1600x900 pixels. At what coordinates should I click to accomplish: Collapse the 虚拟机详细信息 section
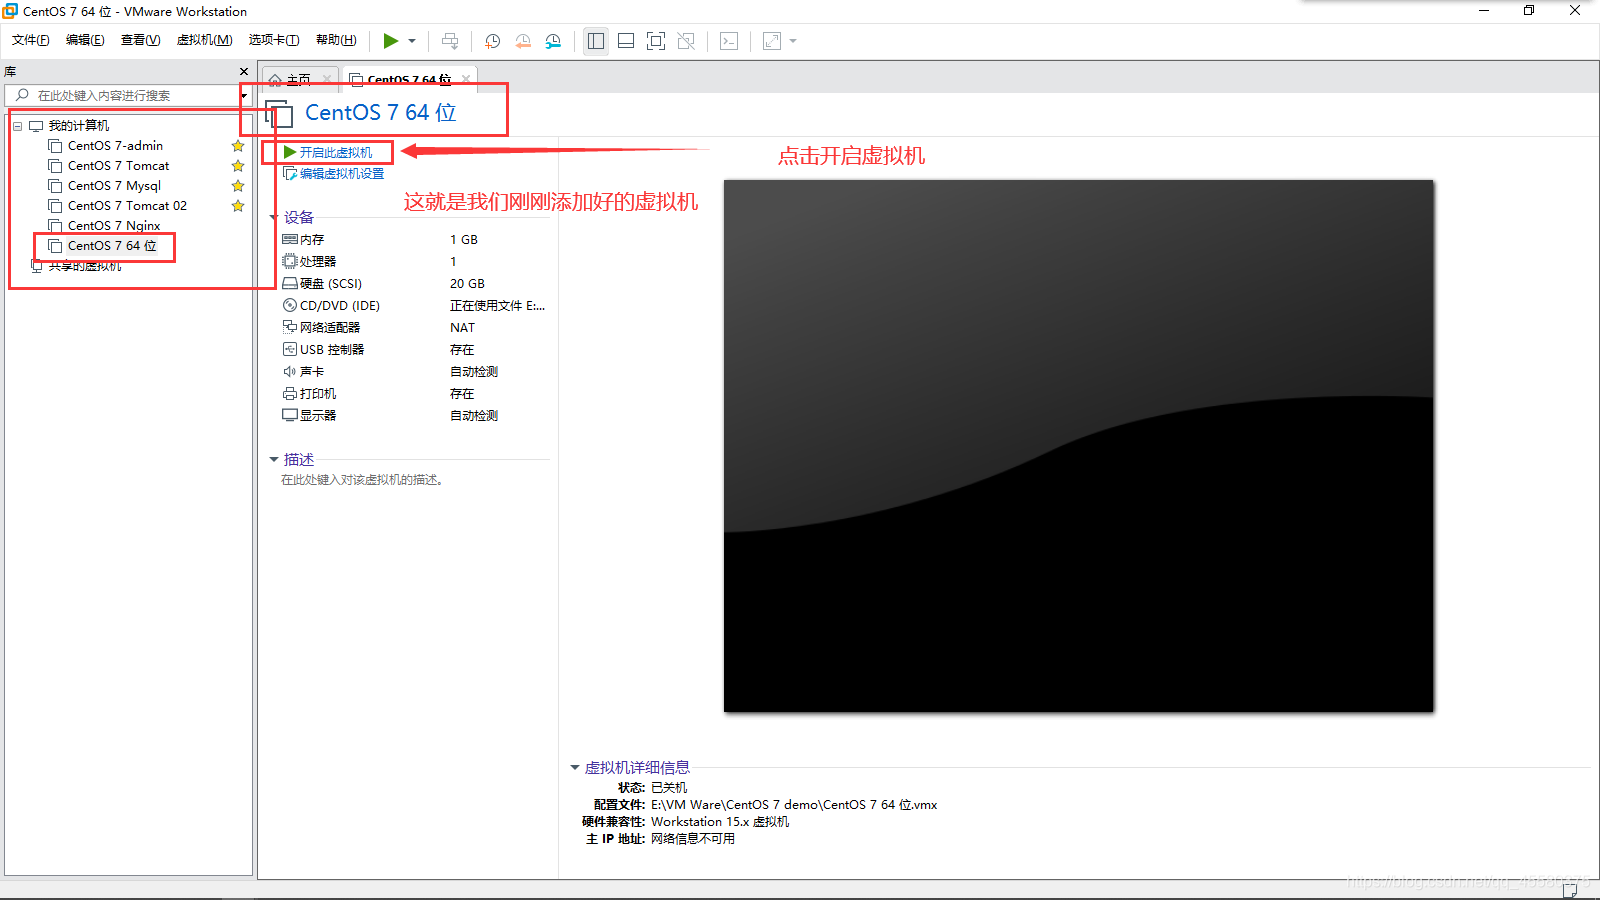[575, 768]
